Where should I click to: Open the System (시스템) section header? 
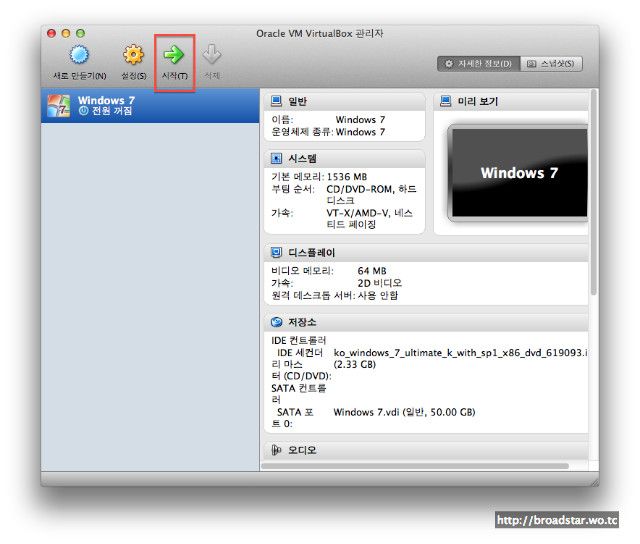[x=344, y=158]
